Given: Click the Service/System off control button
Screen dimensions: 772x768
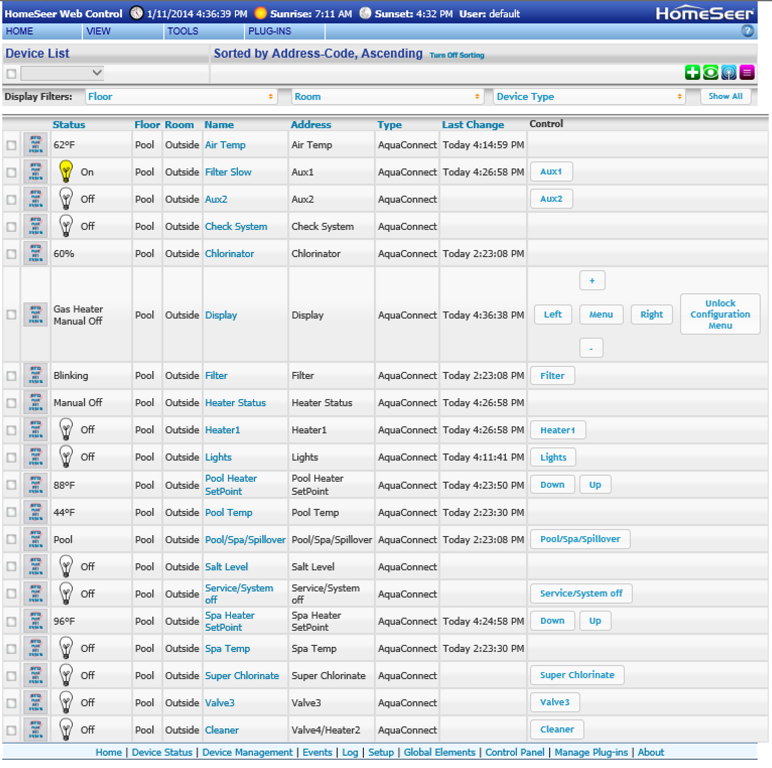Looking at the screenshot, I should [x=581, y=593].
